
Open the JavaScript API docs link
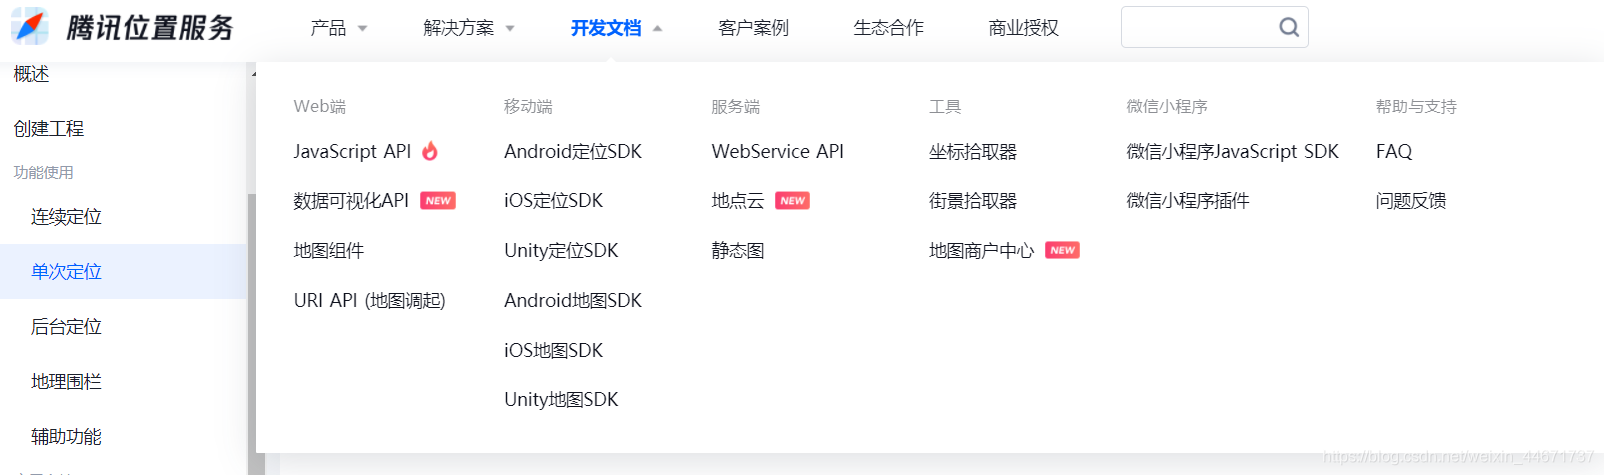tap(352, 151)
